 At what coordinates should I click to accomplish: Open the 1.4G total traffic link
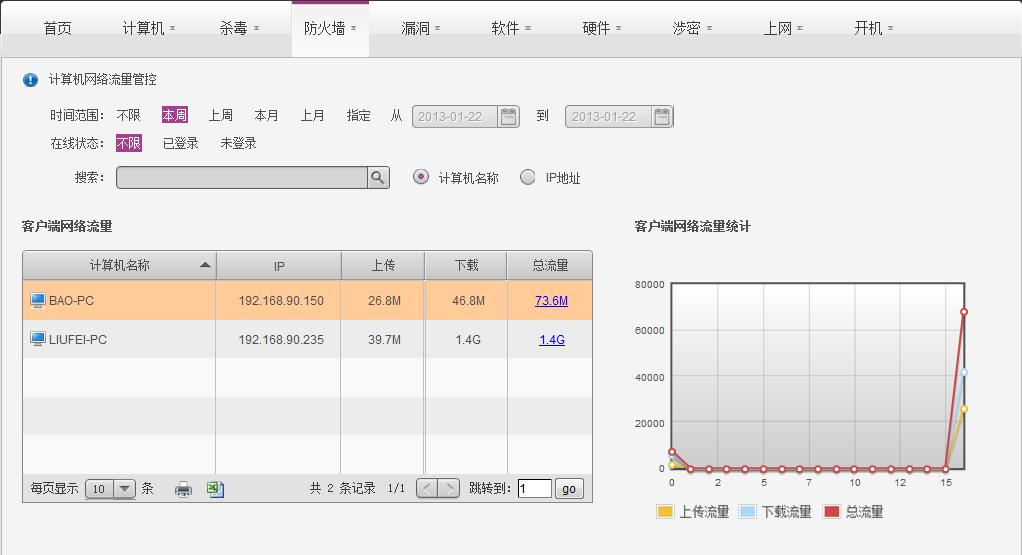tap(552, 339)
